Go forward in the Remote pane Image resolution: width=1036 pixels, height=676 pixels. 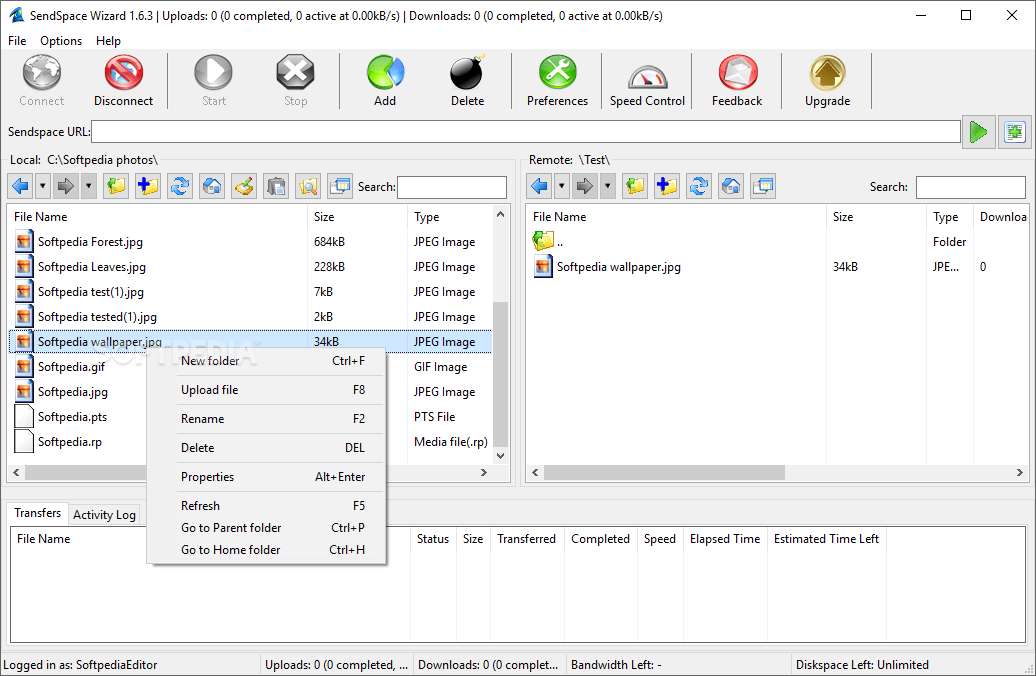point(585,186)
